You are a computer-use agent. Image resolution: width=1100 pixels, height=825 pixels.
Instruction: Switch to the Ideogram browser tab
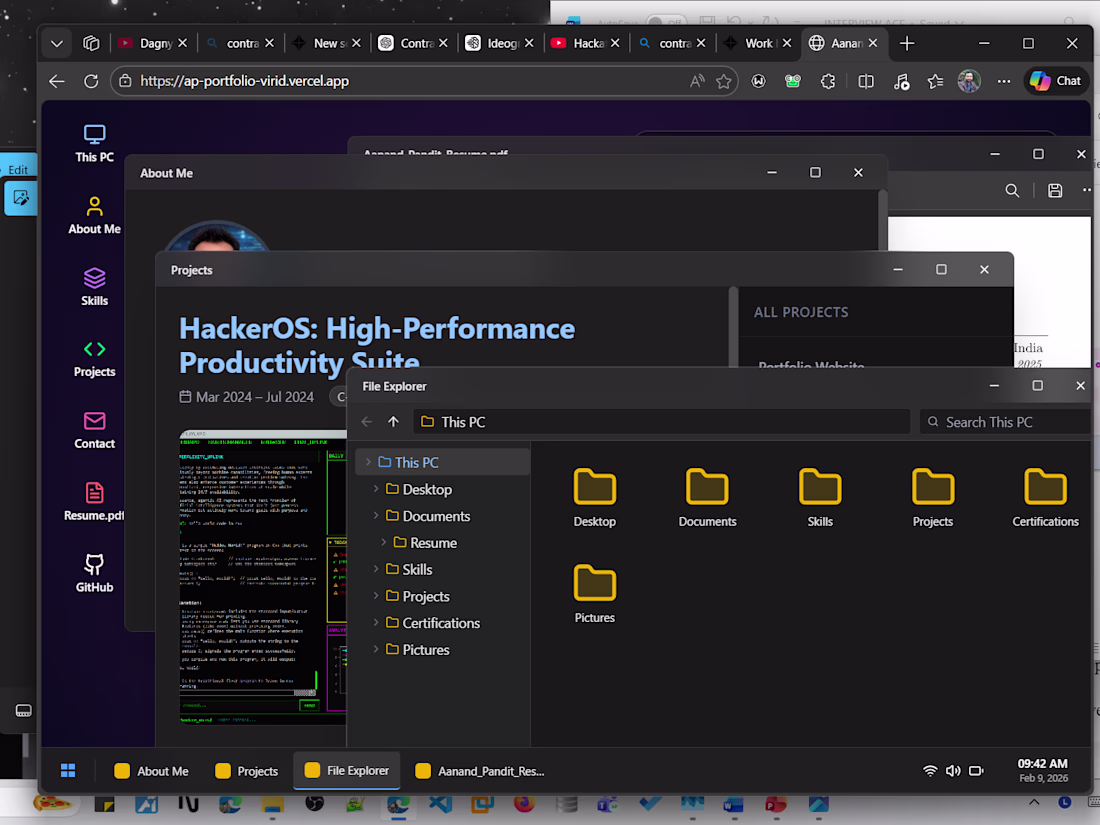coord(498,43)
